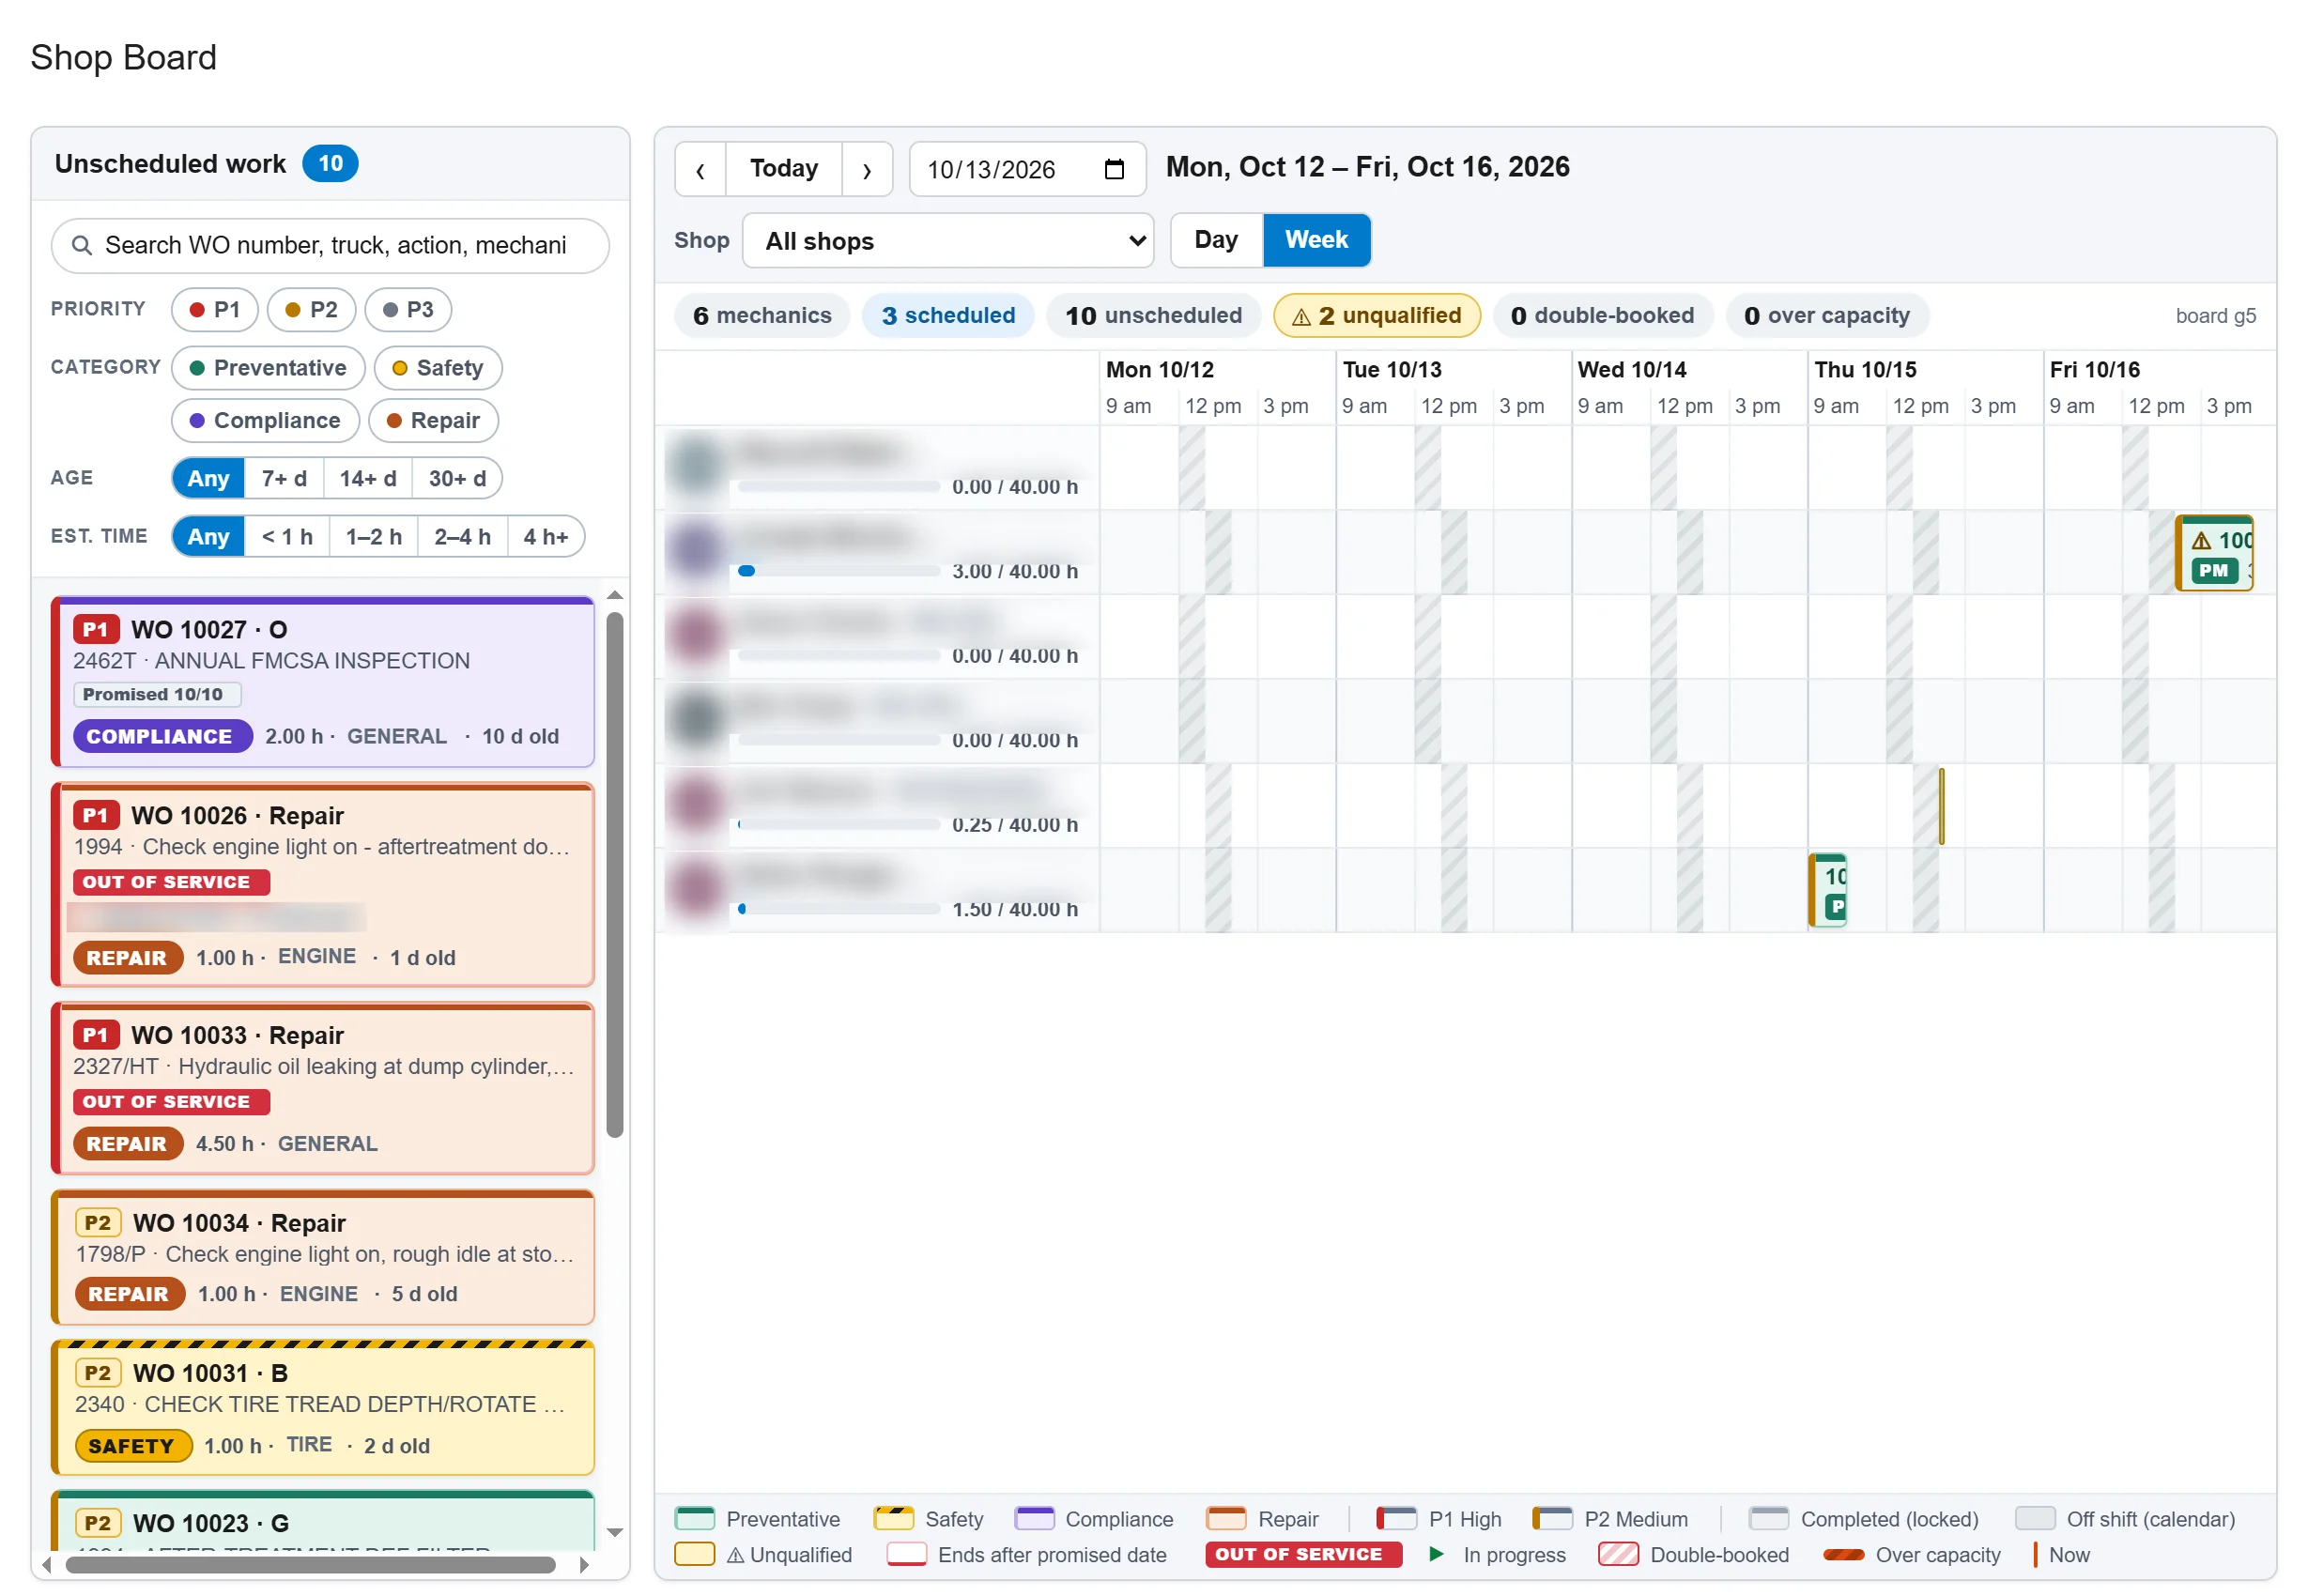Screen dimensions: 2308x1596
Task: Go to next week with the forward arrow
Action: coord(867,169)
